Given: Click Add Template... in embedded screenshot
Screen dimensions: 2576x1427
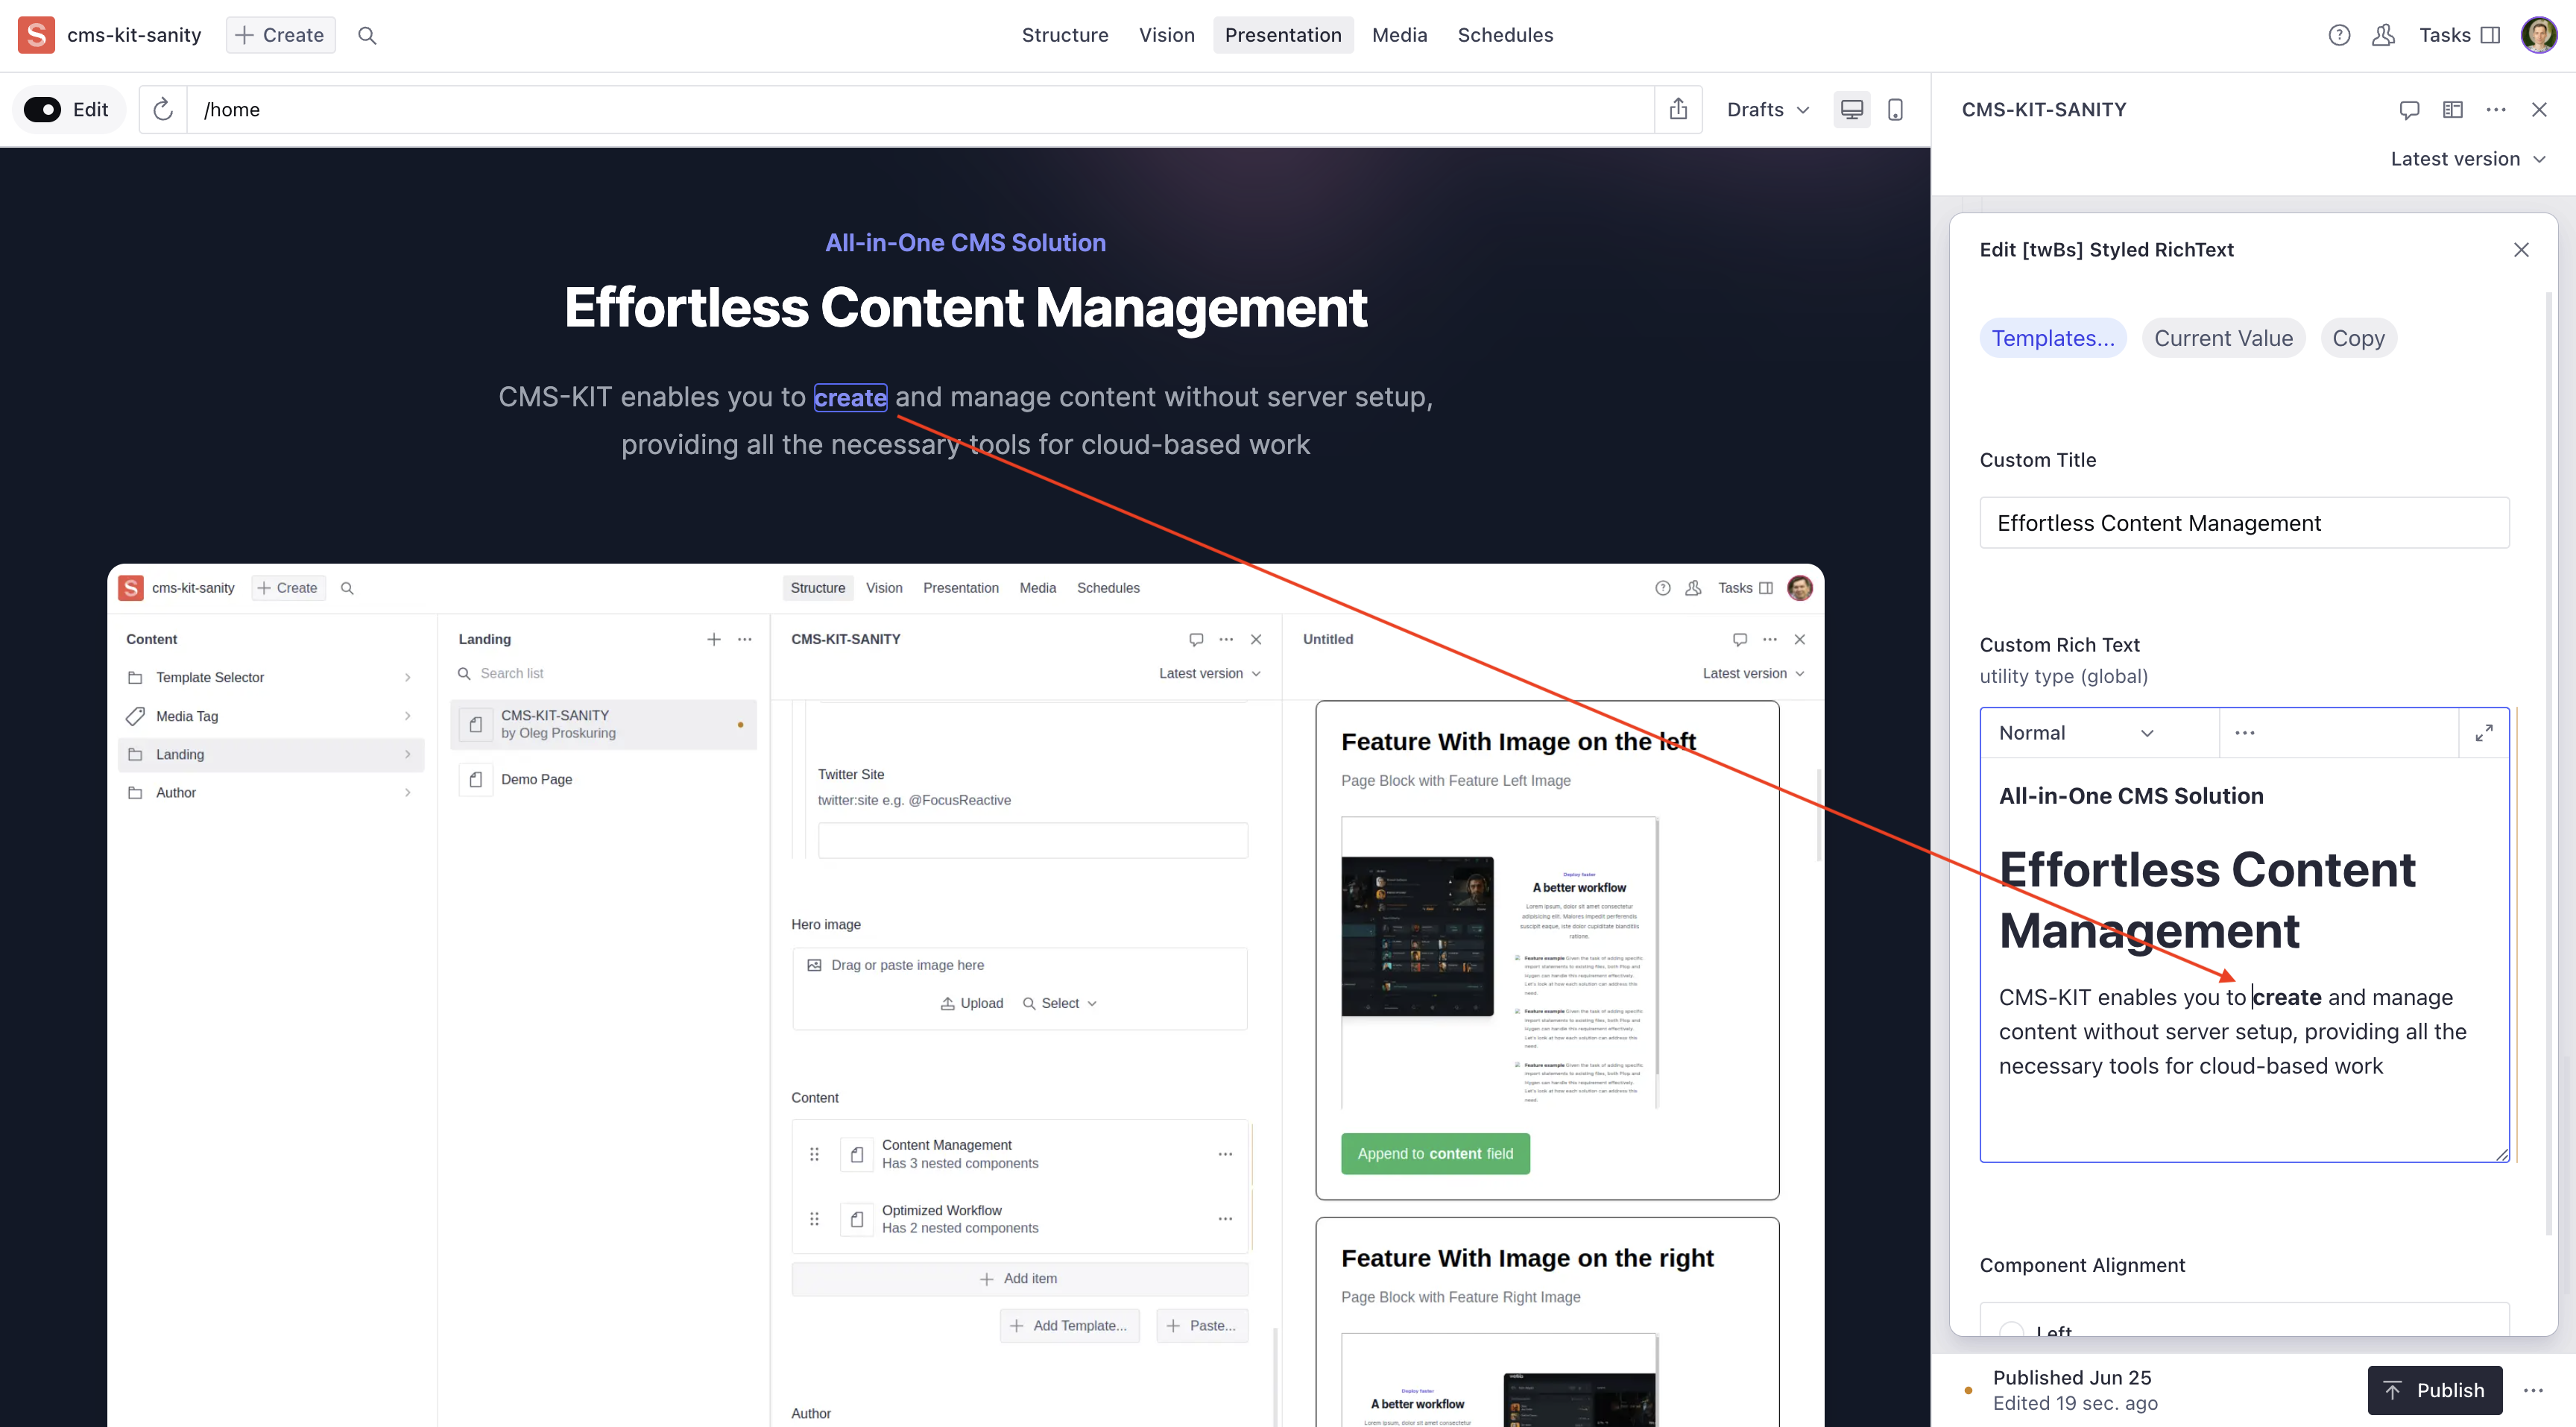Looking at the screenshot, I should pyautogui.click(x=1069, y=1325).
